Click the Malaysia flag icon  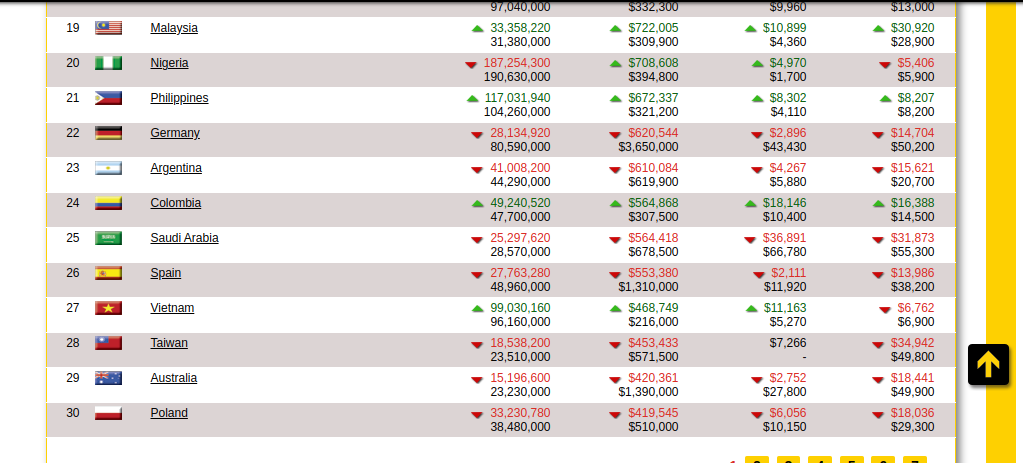pyautogui.click(x=108, y=28)
